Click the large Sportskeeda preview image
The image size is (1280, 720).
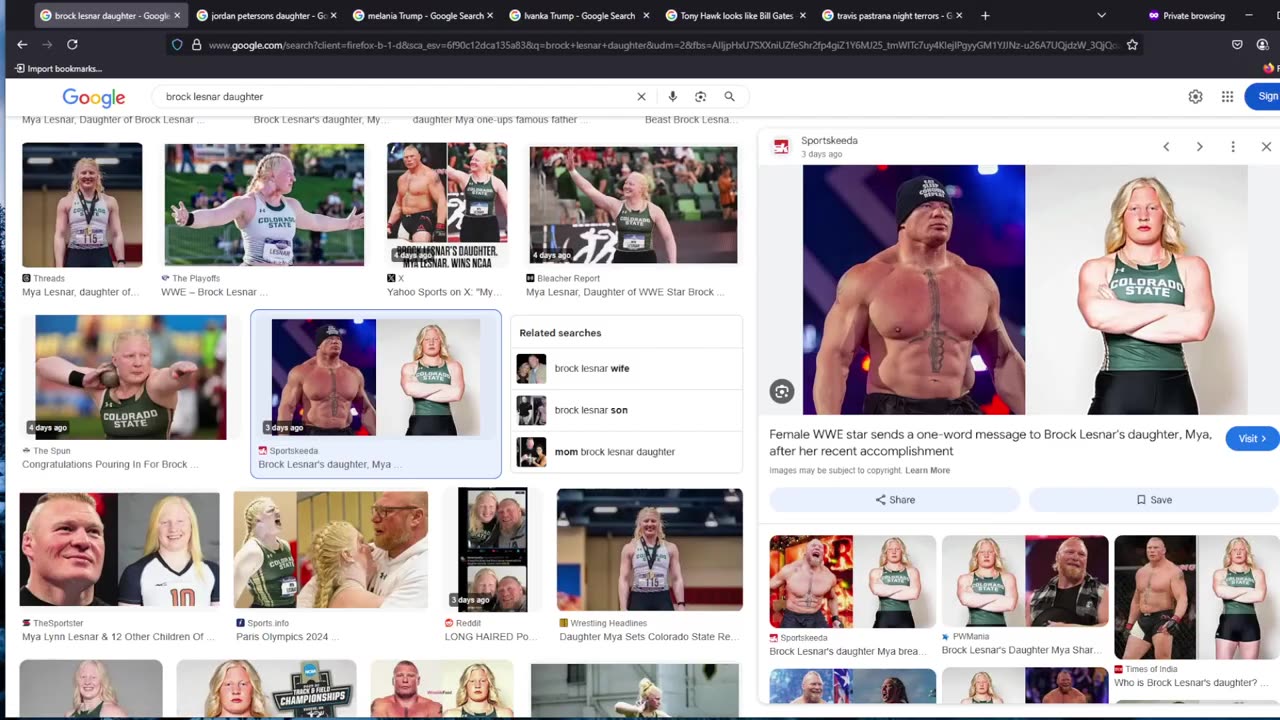[x=1025, y=290]
